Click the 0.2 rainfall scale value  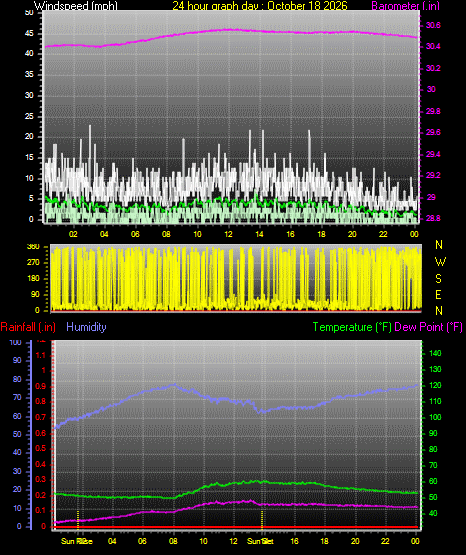pyautogui.click(x=41, y=495)
